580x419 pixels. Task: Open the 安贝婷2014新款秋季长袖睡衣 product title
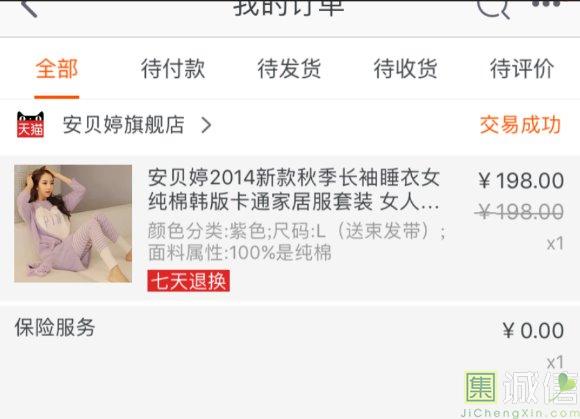[294, 190]
